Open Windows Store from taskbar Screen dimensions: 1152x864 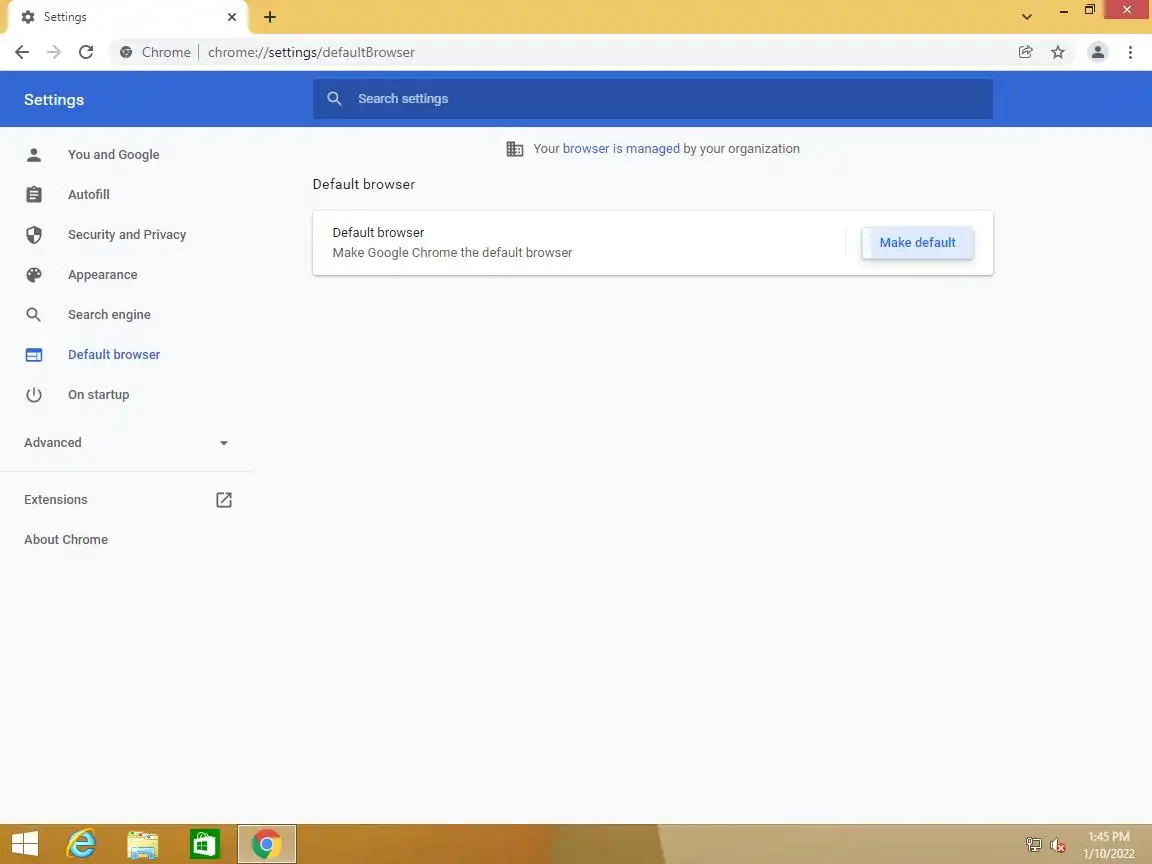[204, 844]
